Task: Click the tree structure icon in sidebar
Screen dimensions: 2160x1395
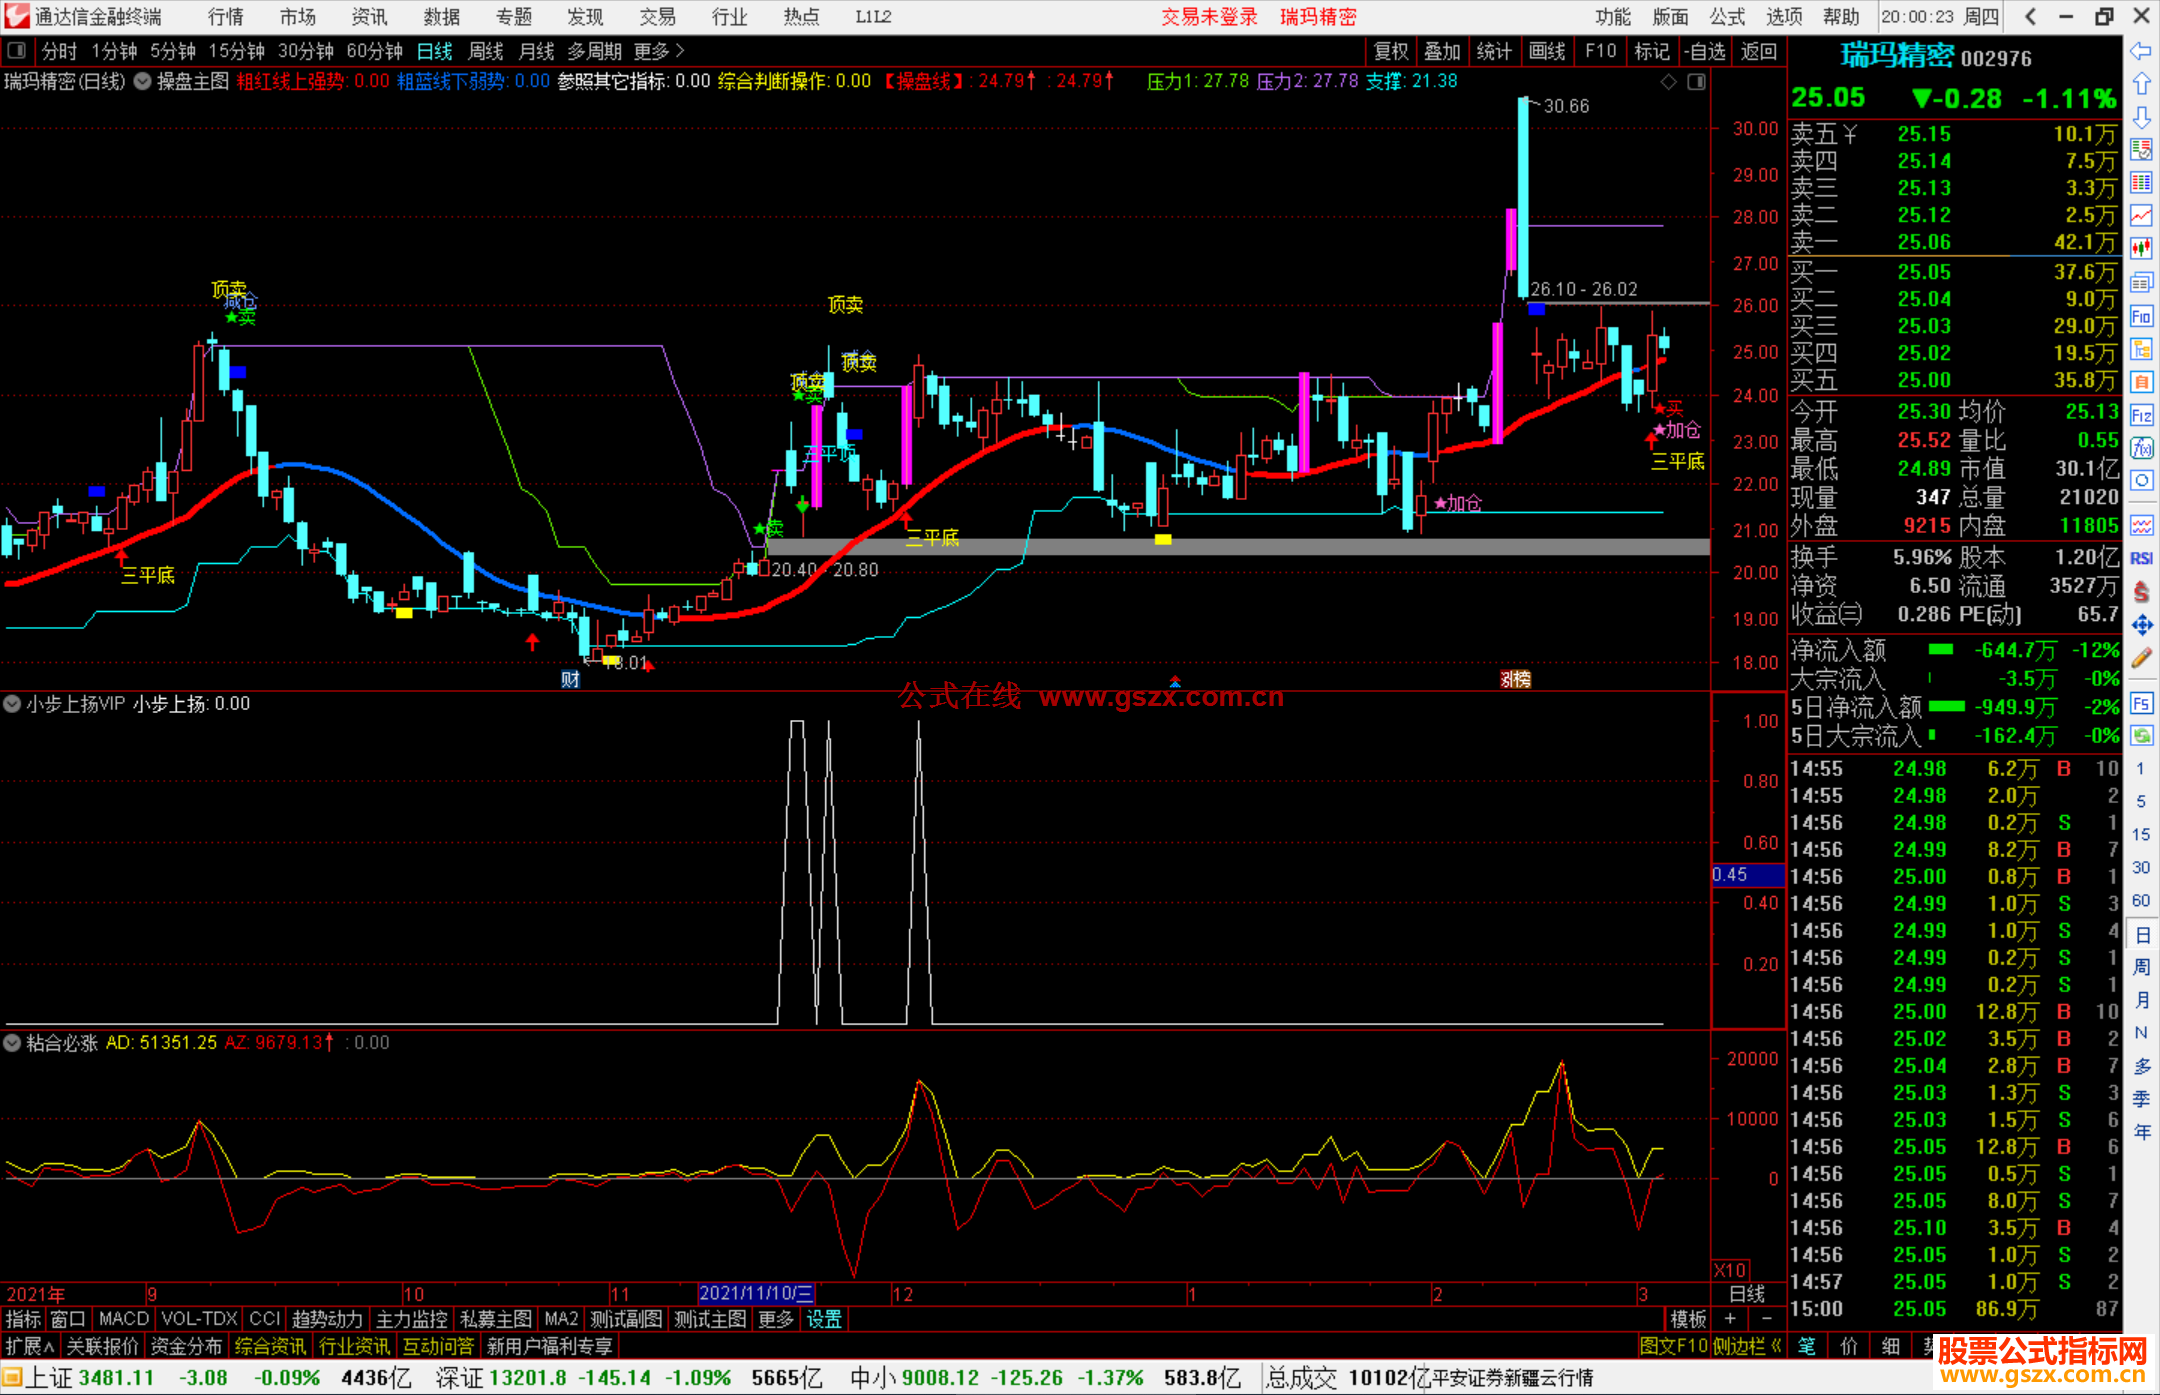Action: coord(2141,349)
